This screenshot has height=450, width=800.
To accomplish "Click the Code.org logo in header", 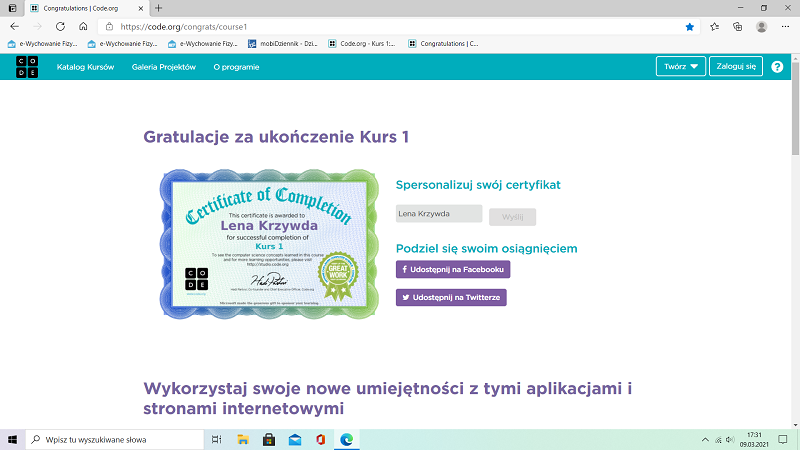I will tap(26, 67).
